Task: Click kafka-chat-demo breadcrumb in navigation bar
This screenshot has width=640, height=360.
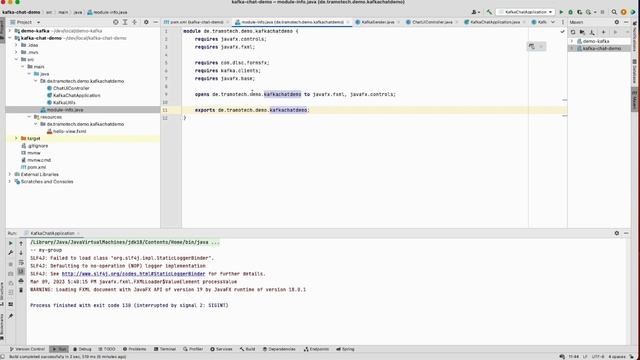Action: coord(21,12)
